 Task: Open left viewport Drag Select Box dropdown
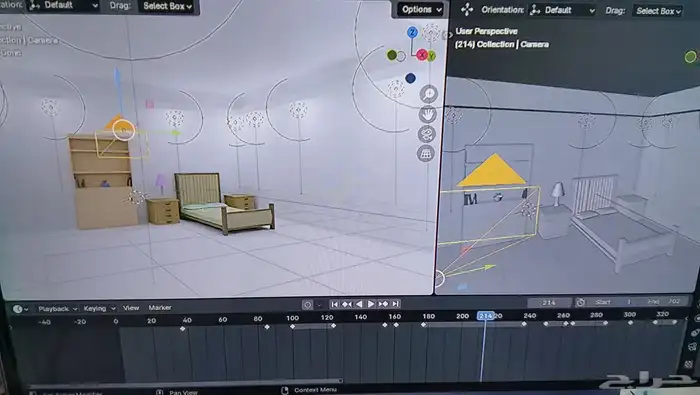coord(167,6)
